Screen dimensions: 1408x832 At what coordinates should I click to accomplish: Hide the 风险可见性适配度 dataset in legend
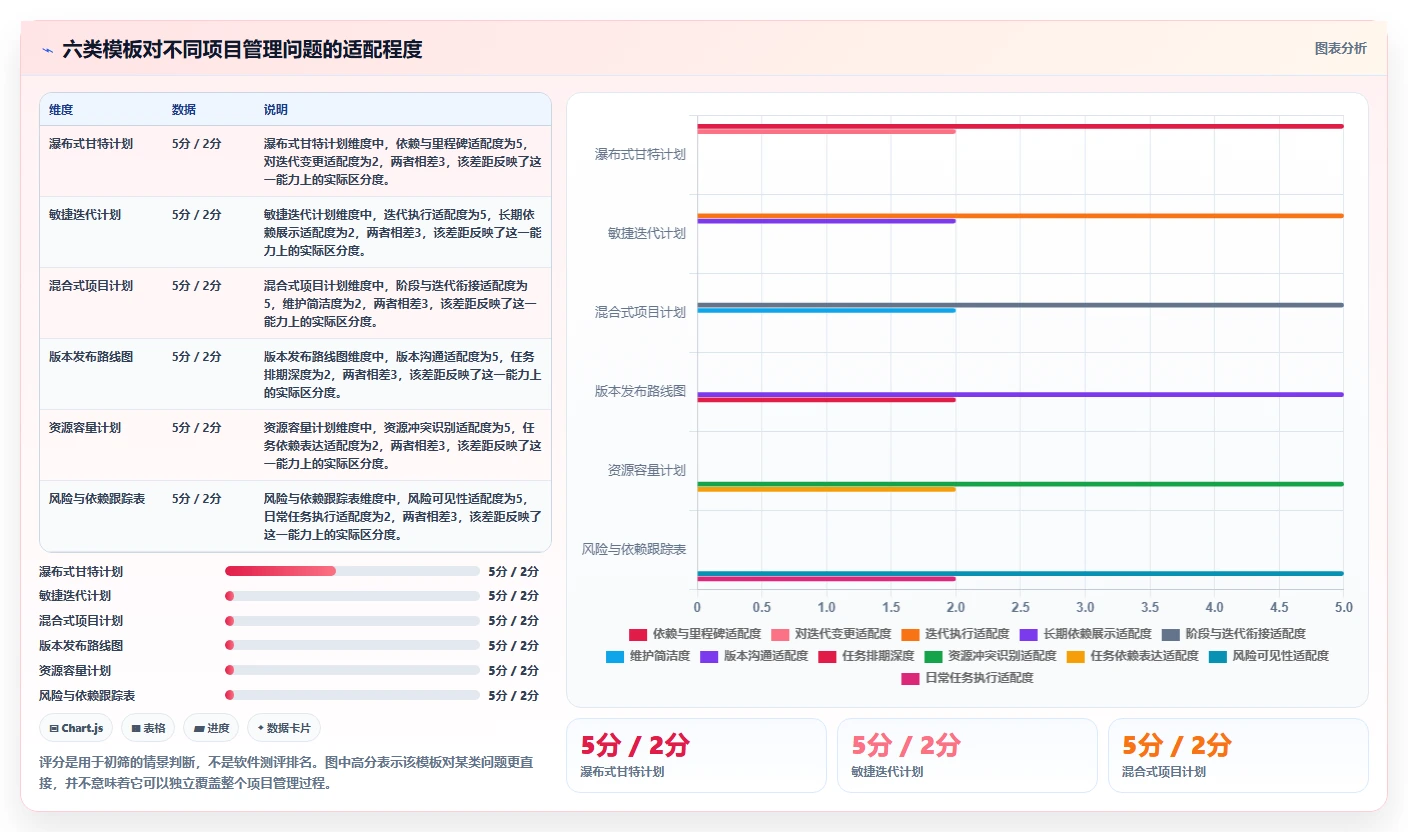pos(1268,656)
